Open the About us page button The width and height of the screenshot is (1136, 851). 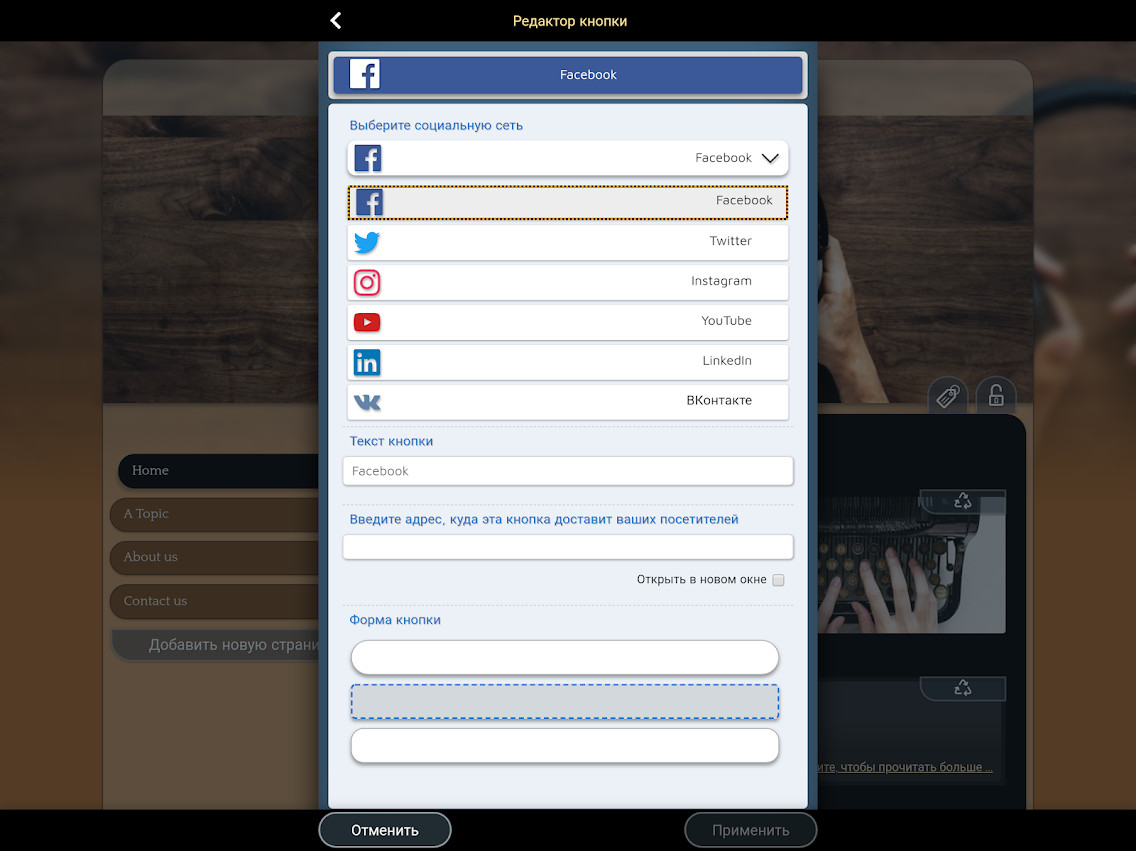point(214,558)
